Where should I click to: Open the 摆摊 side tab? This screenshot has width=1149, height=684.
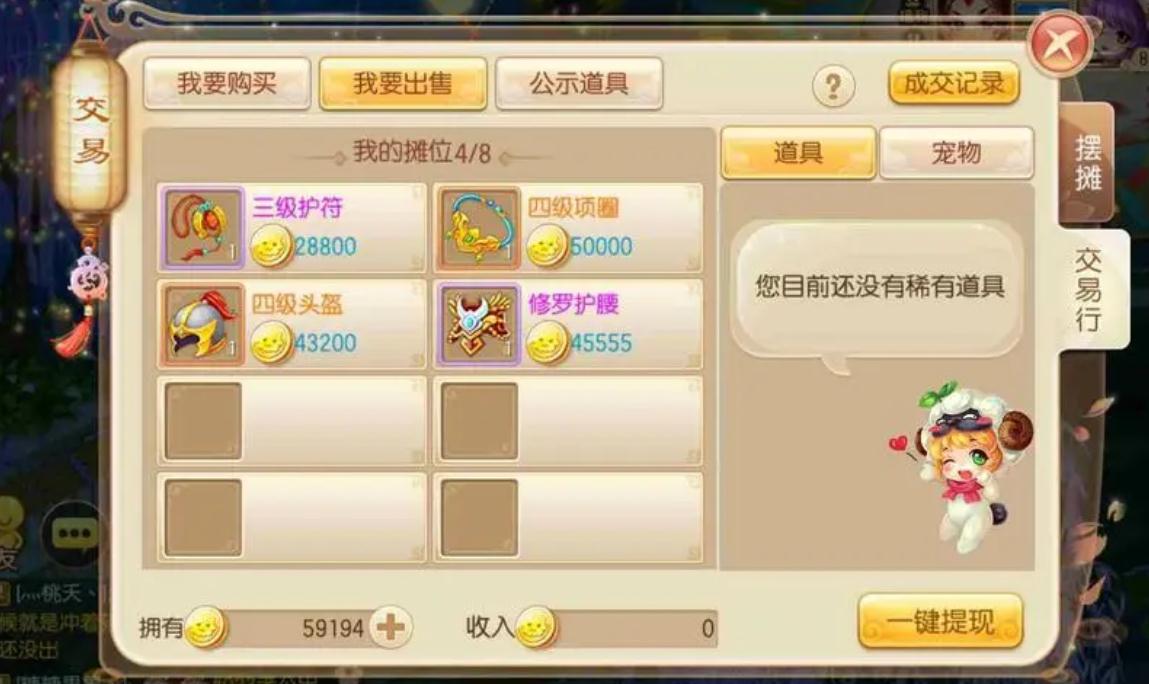pos(1087,163)
